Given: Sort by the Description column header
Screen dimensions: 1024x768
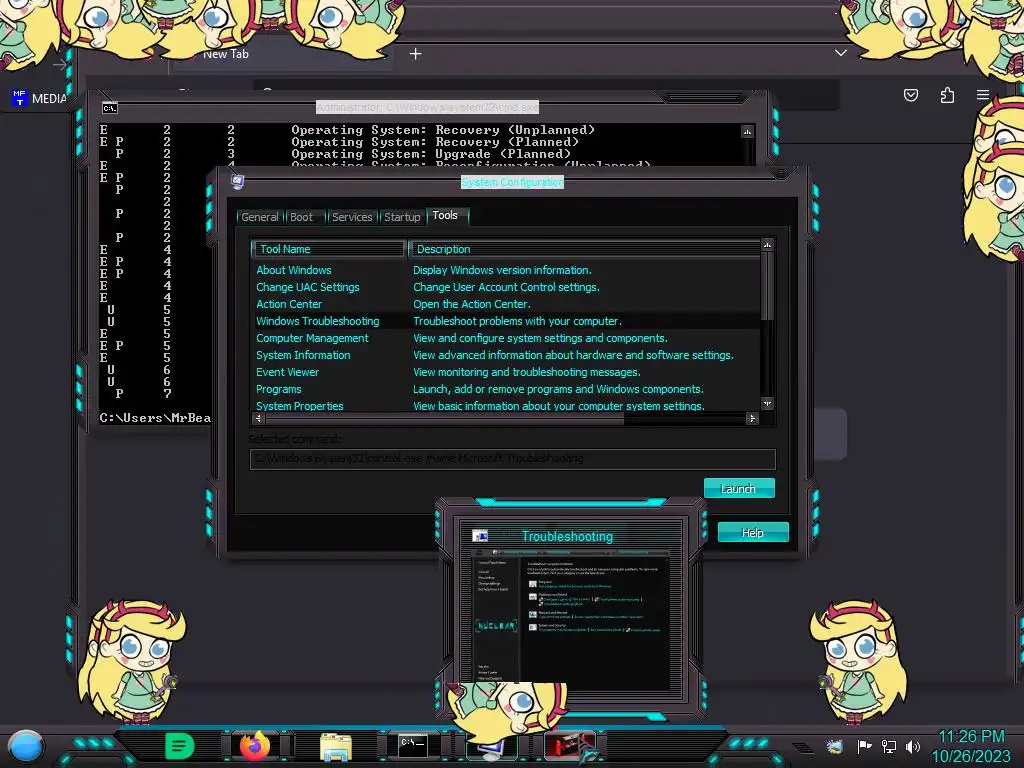Looking at the screenshot, I should pyautogui.click(x=584, y=249).
